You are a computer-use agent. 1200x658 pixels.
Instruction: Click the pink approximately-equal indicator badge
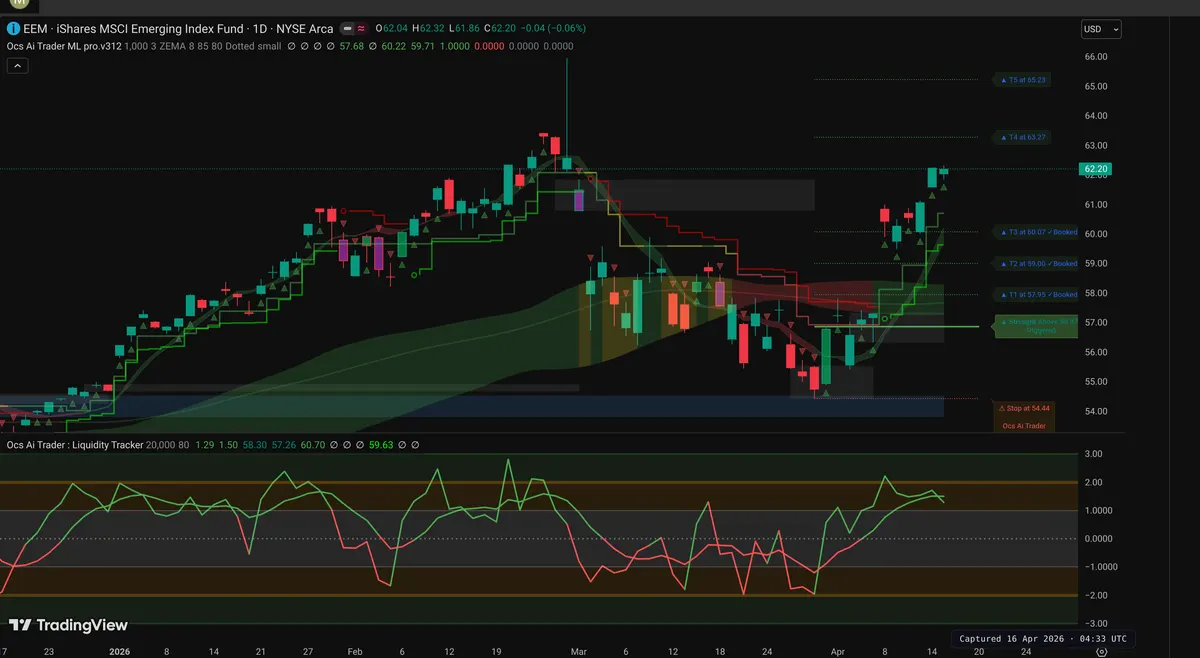pyautogui.click(x=359, y=29)
